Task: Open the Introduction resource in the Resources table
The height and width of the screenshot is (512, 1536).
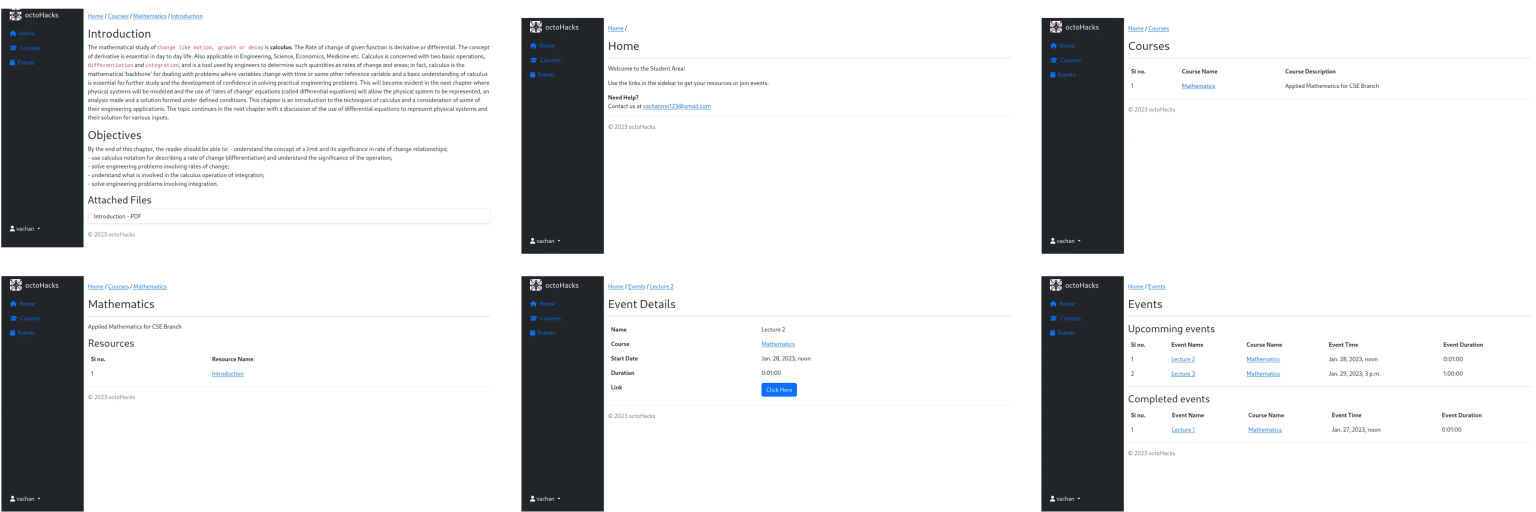Action: click(x=227, y=374)
